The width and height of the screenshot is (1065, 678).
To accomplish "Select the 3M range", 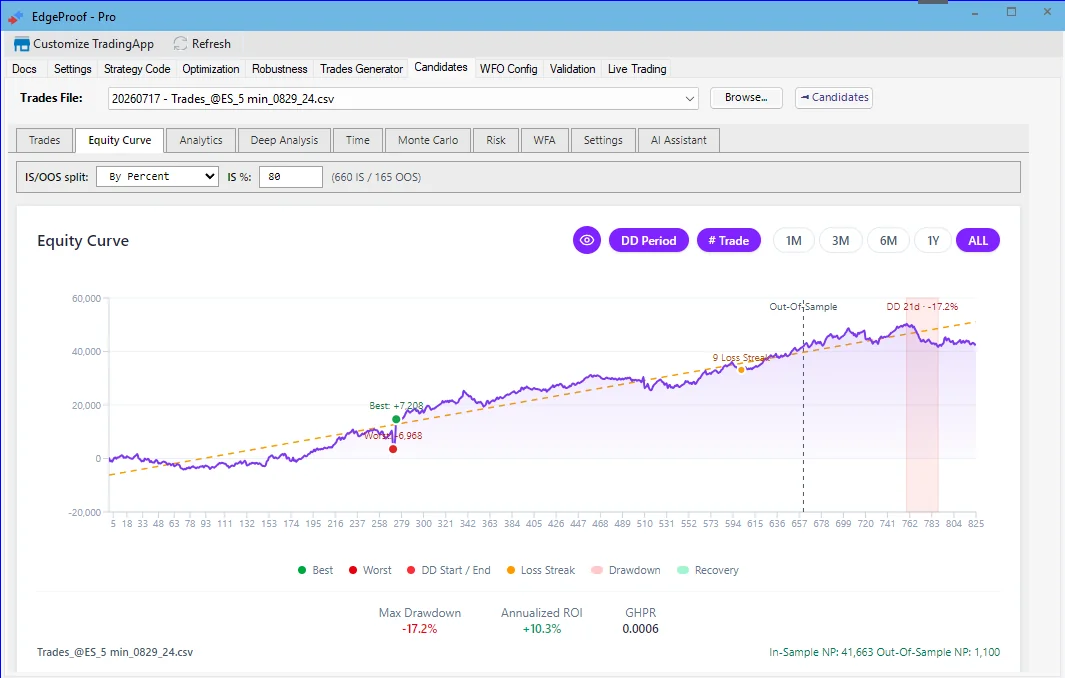I will (x=841, y=240).
